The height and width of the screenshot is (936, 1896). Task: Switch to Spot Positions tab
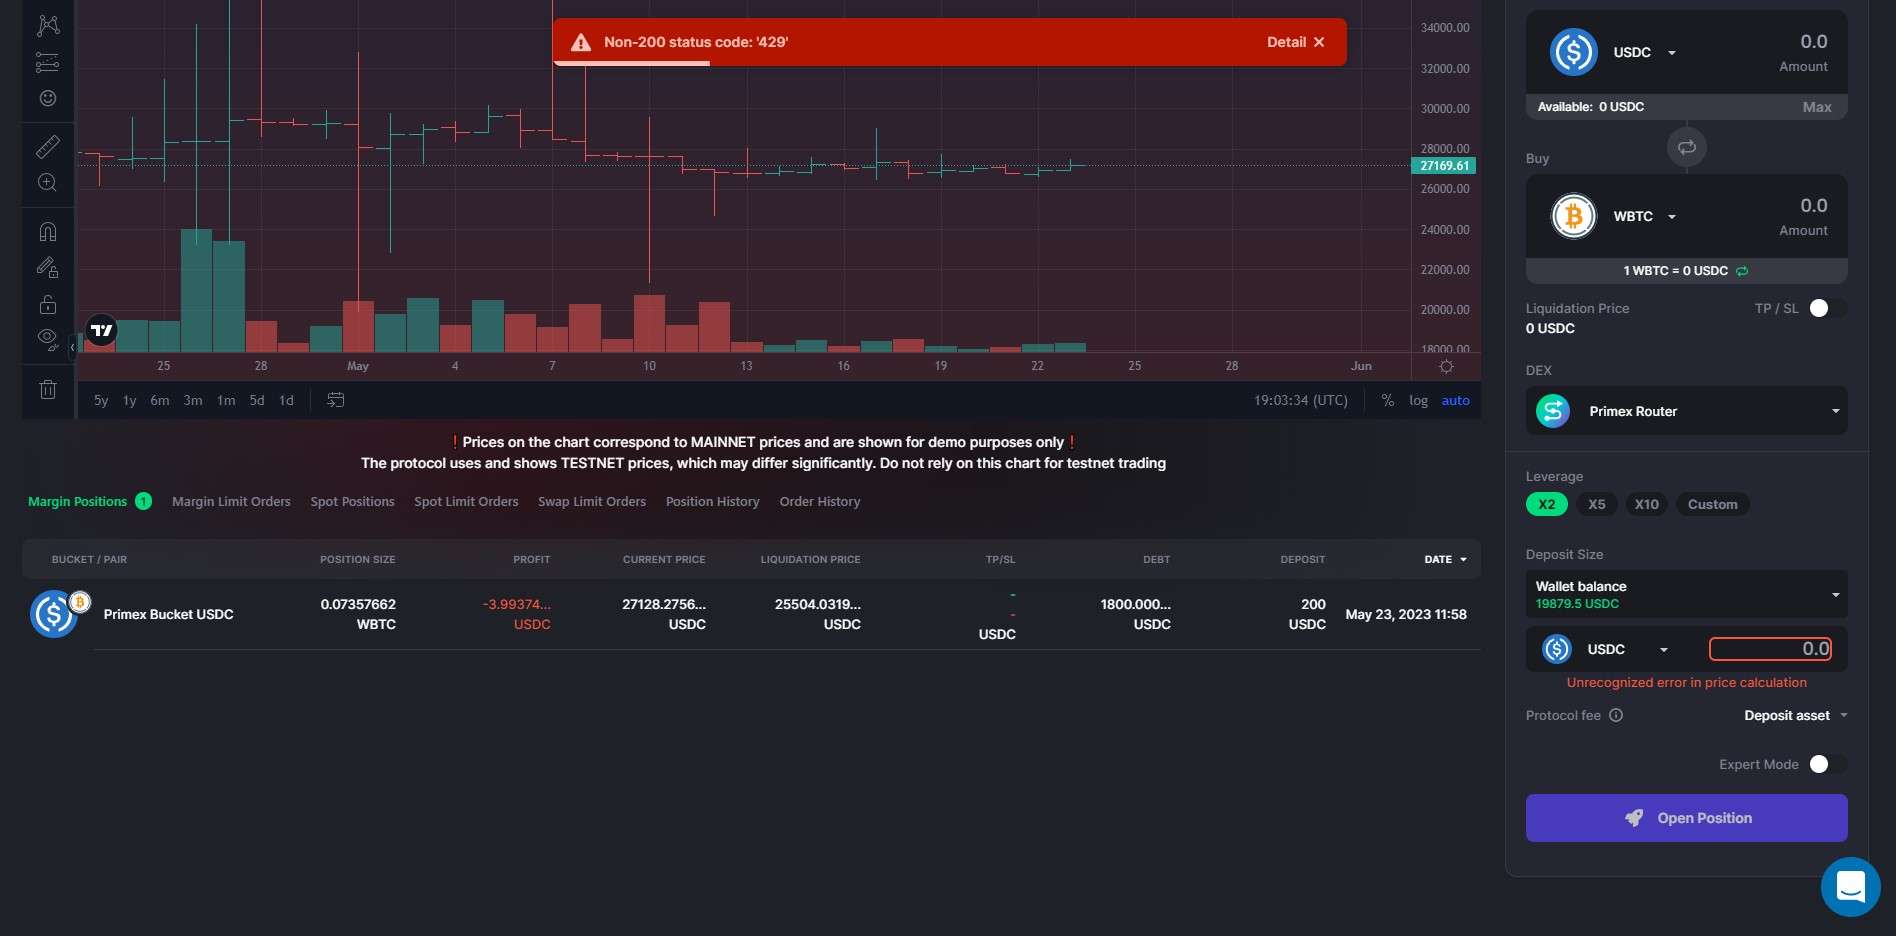tap(352, 501)
